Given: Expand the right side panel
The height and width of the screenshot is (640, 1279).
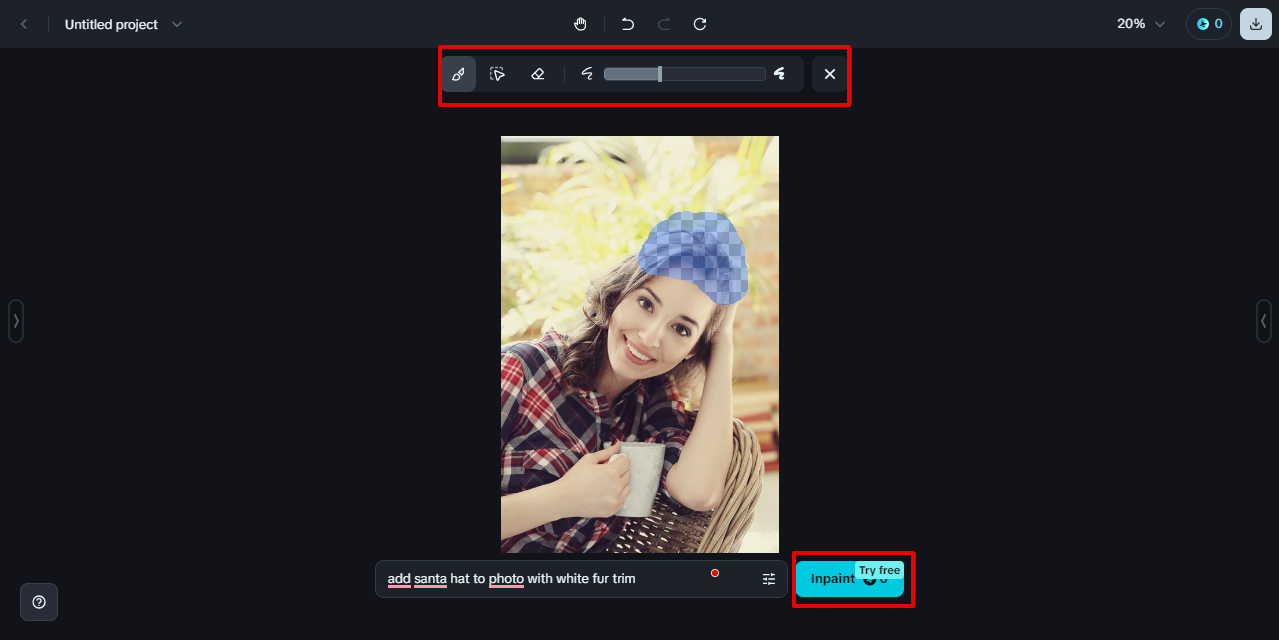Looking at the screenshot, I should (1263, 321).
